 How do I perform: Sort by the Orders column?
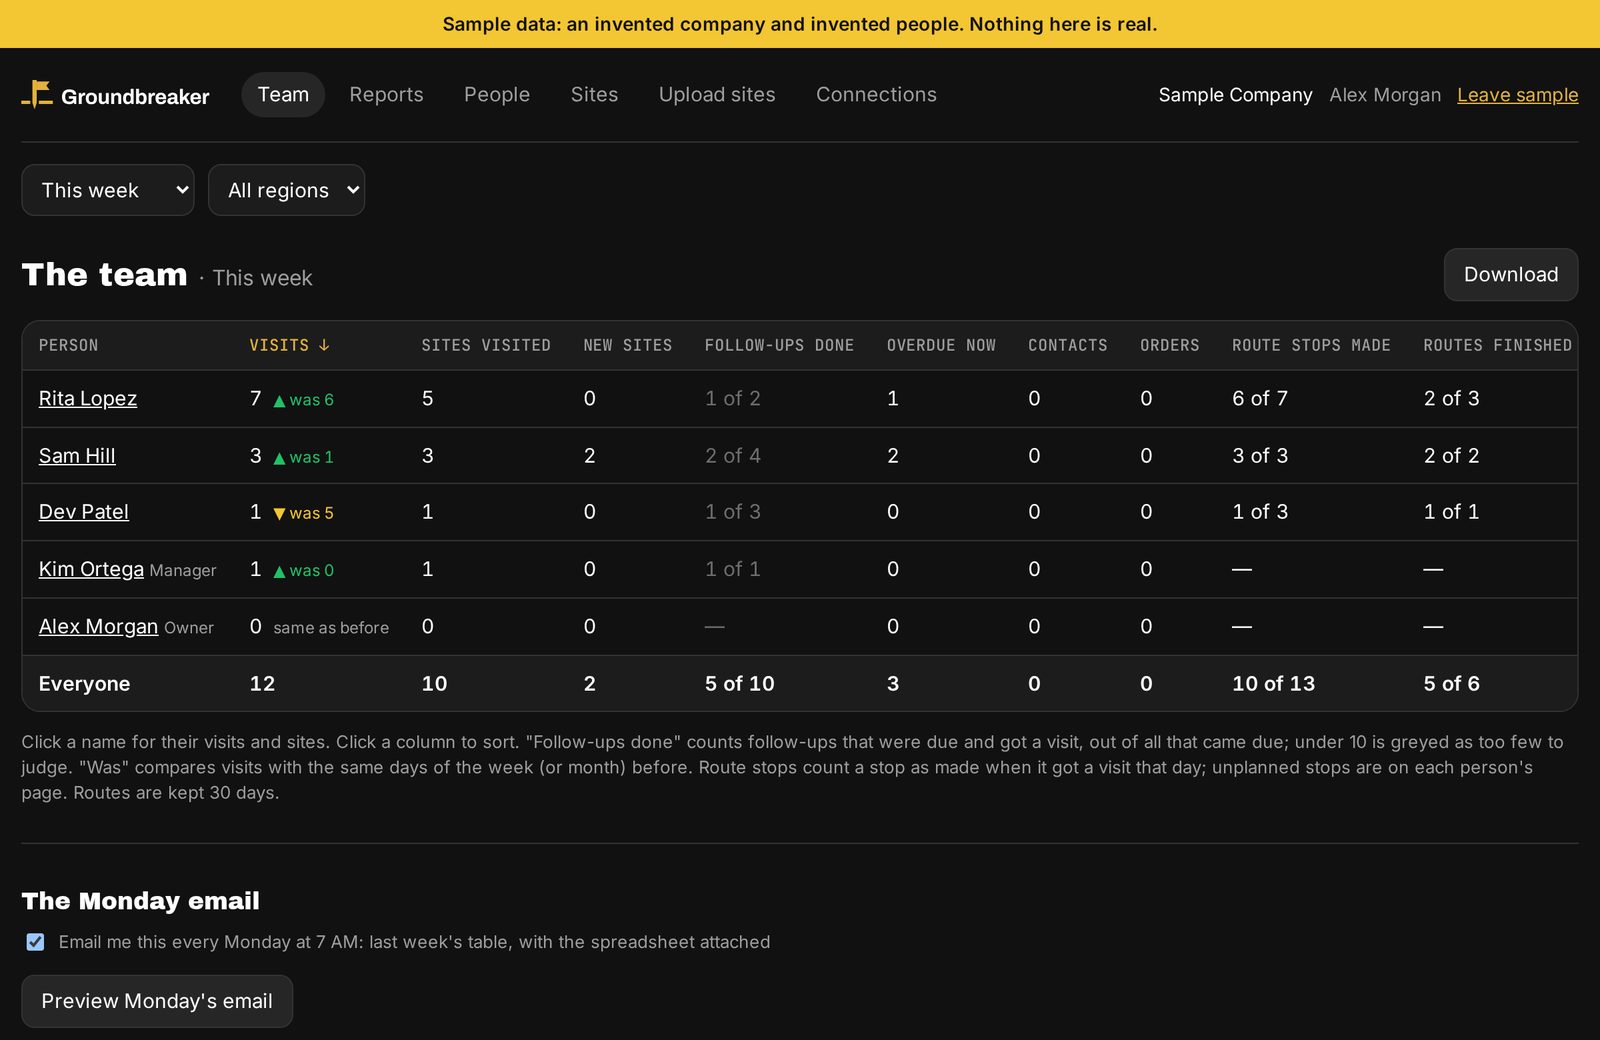pos(1170,345)
